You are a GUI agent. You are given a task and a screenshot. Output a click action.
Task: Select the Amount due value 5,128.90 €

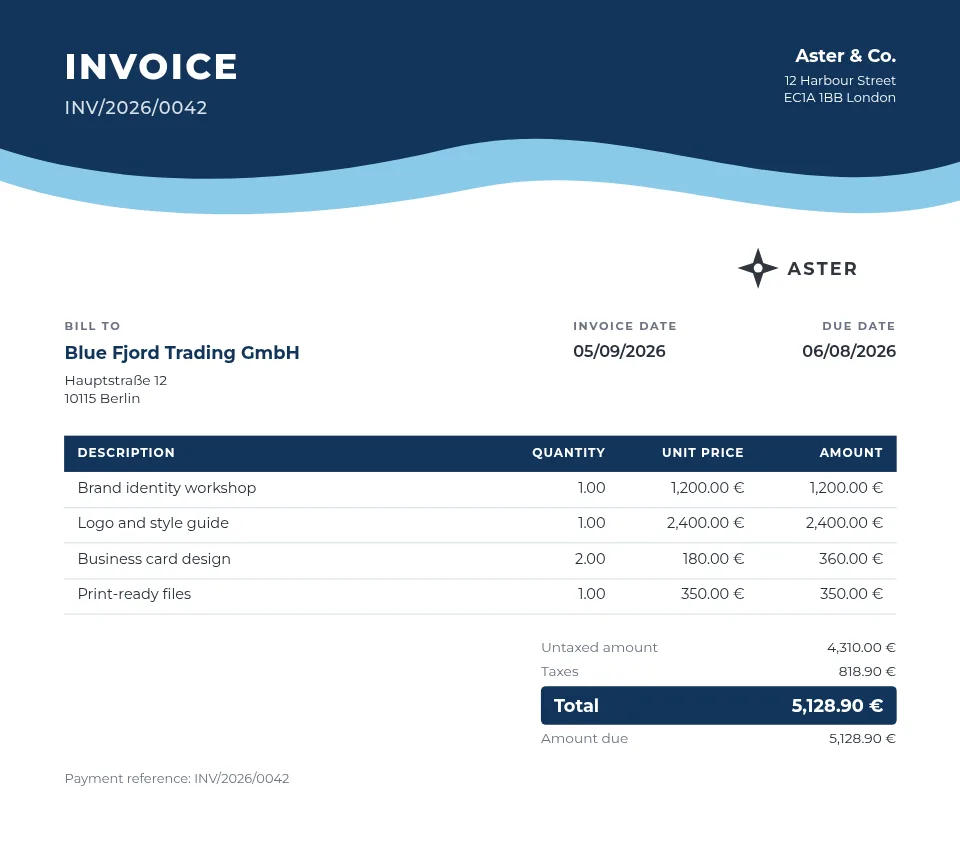(x=863, y=738)
